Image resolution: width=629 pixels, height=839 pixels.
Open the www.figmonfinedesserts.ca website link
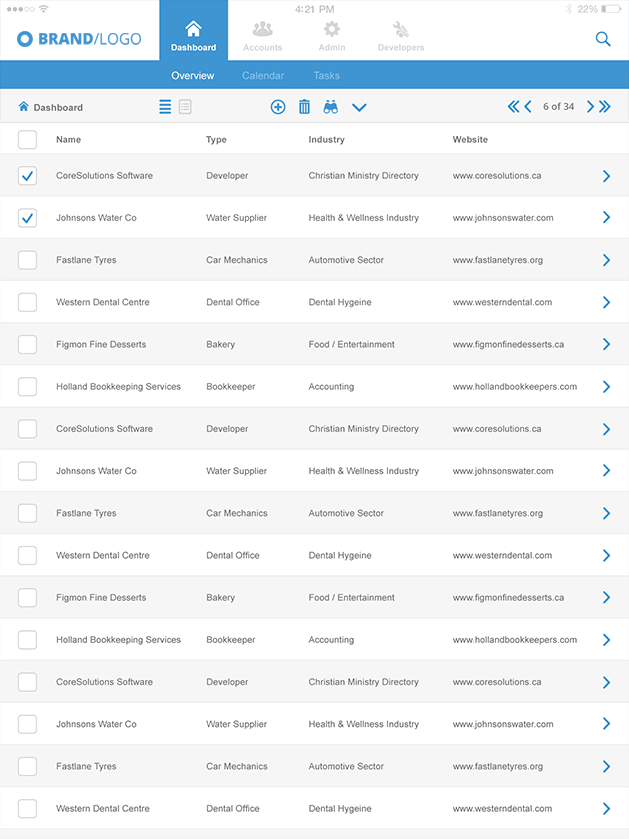coord(508,345)
